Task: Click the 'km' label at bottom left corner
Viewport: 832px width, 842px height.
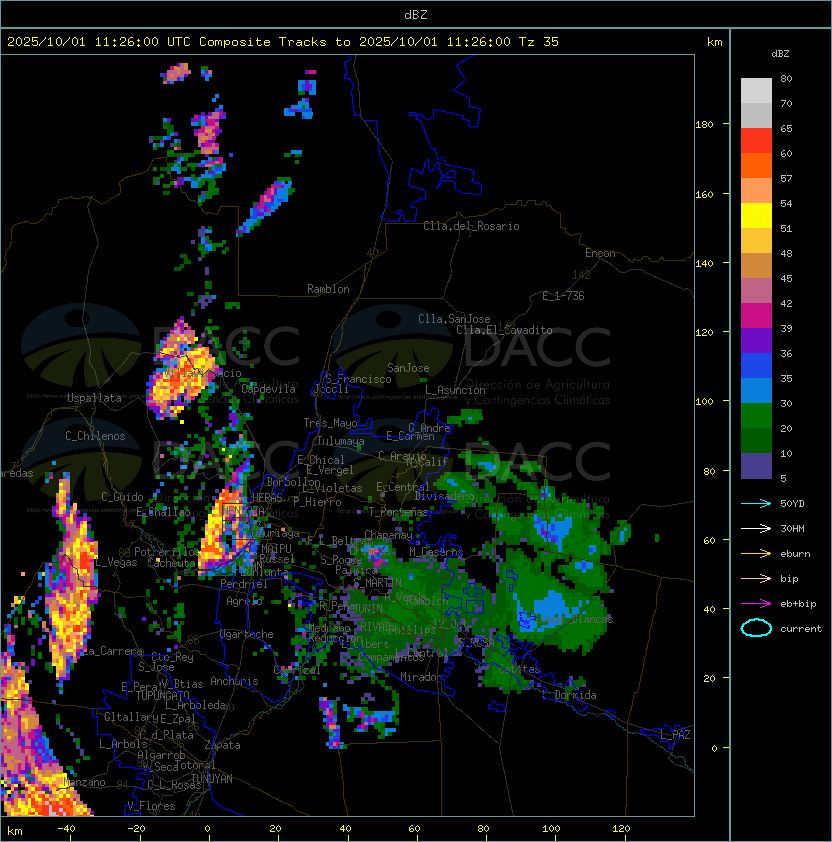Action: pos(15,831)
